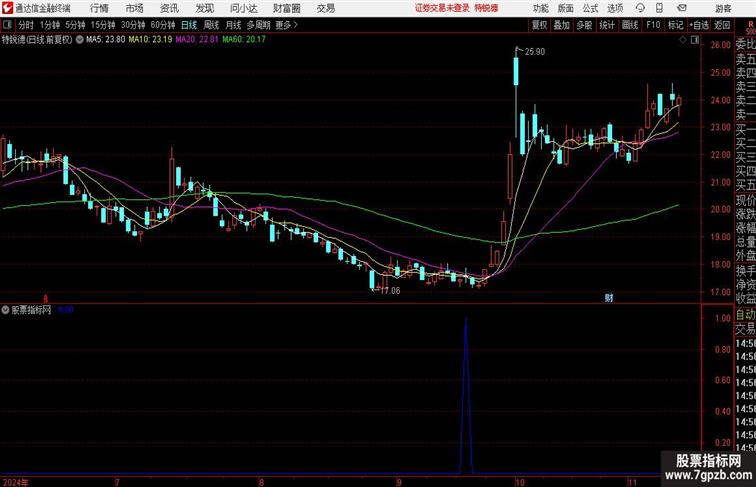The image size is (756, 487).
Task: Expand 更多 period options
Action: tap(286, 25)
